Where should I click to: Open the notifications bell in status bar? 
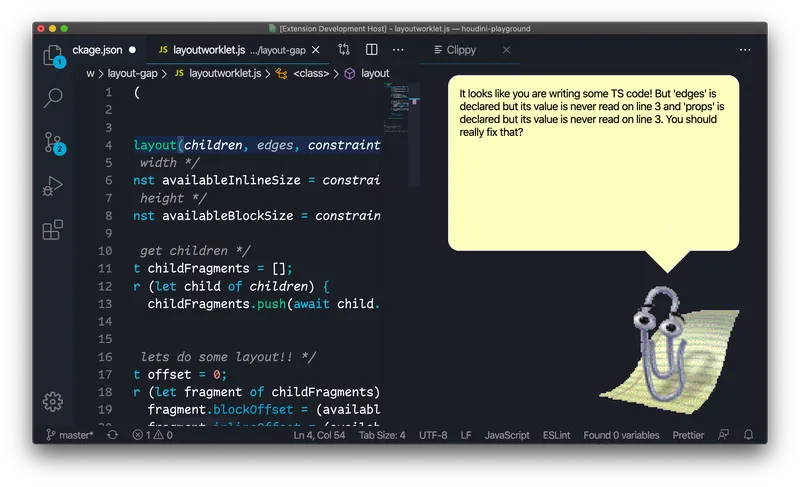(748, 435)
